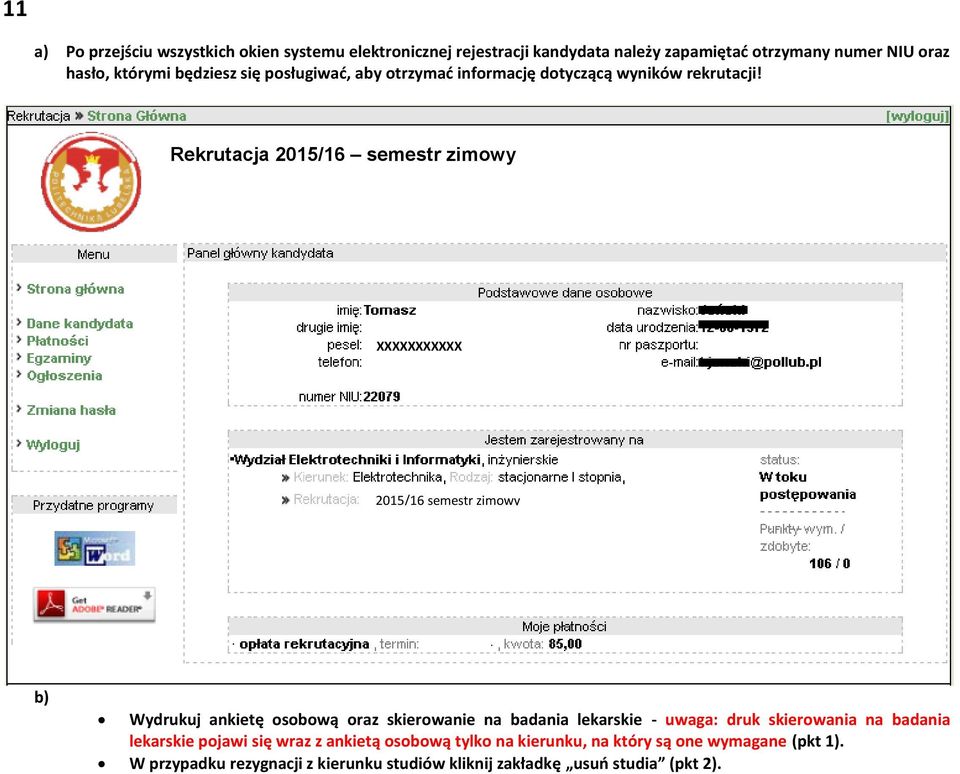
Task: Click the Panel główny kandydata title
Action: point(260,253)
